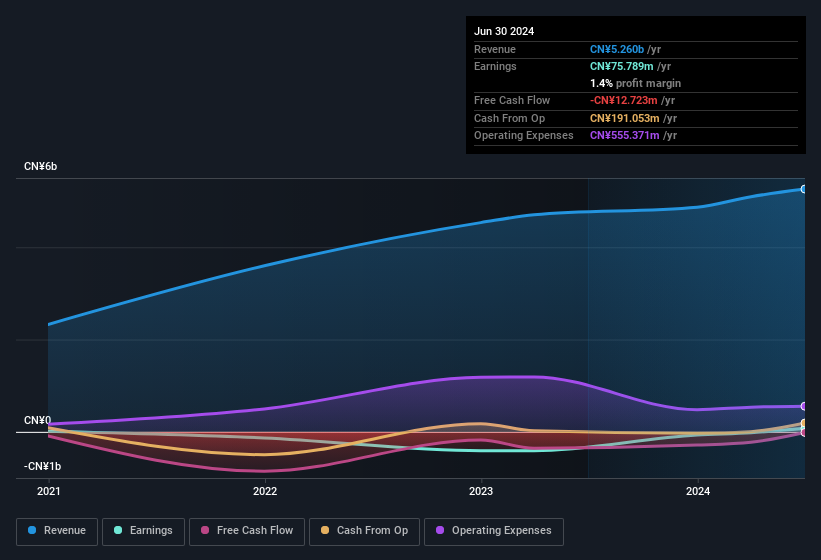The width and height of the screenshot is (821, 560).
Task: Click the pink Free Cash Flow legend dot
Action: [x=205, y=530]
